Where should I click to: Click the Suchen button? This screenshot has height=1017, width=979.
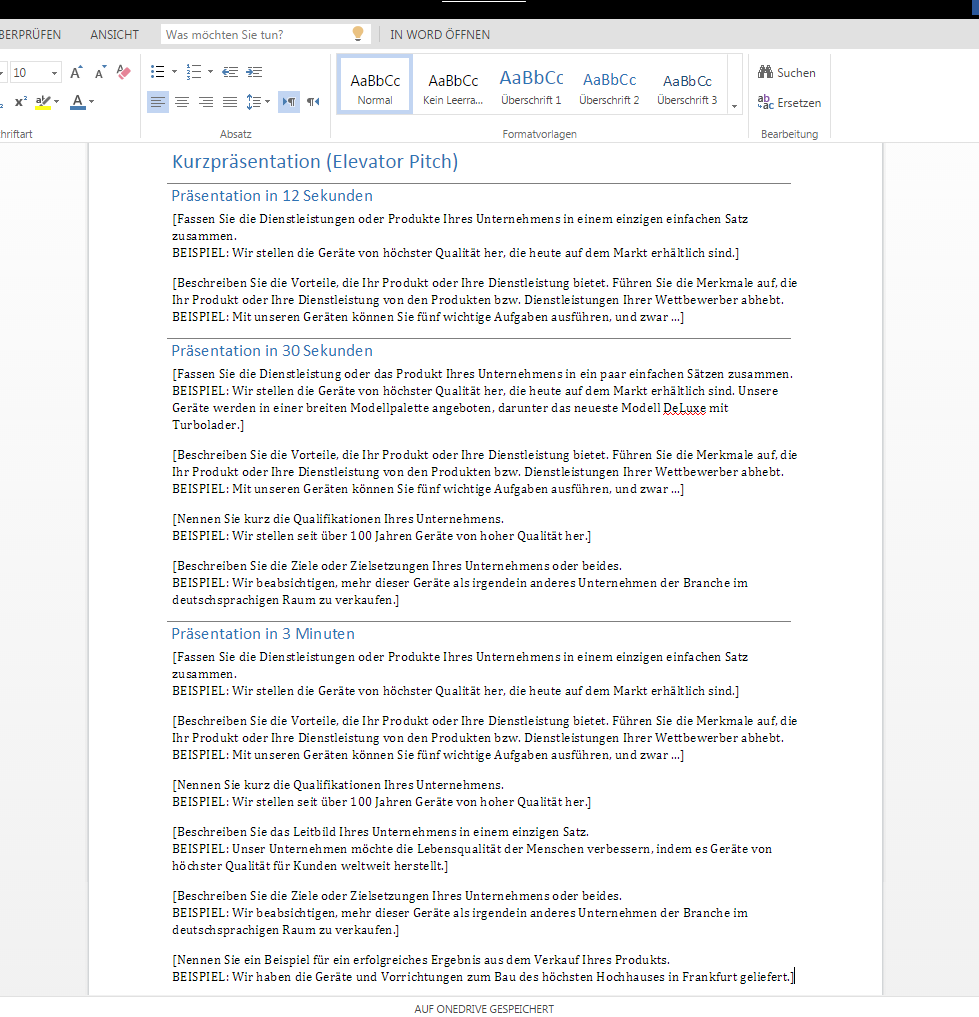[x=787, y=72]
